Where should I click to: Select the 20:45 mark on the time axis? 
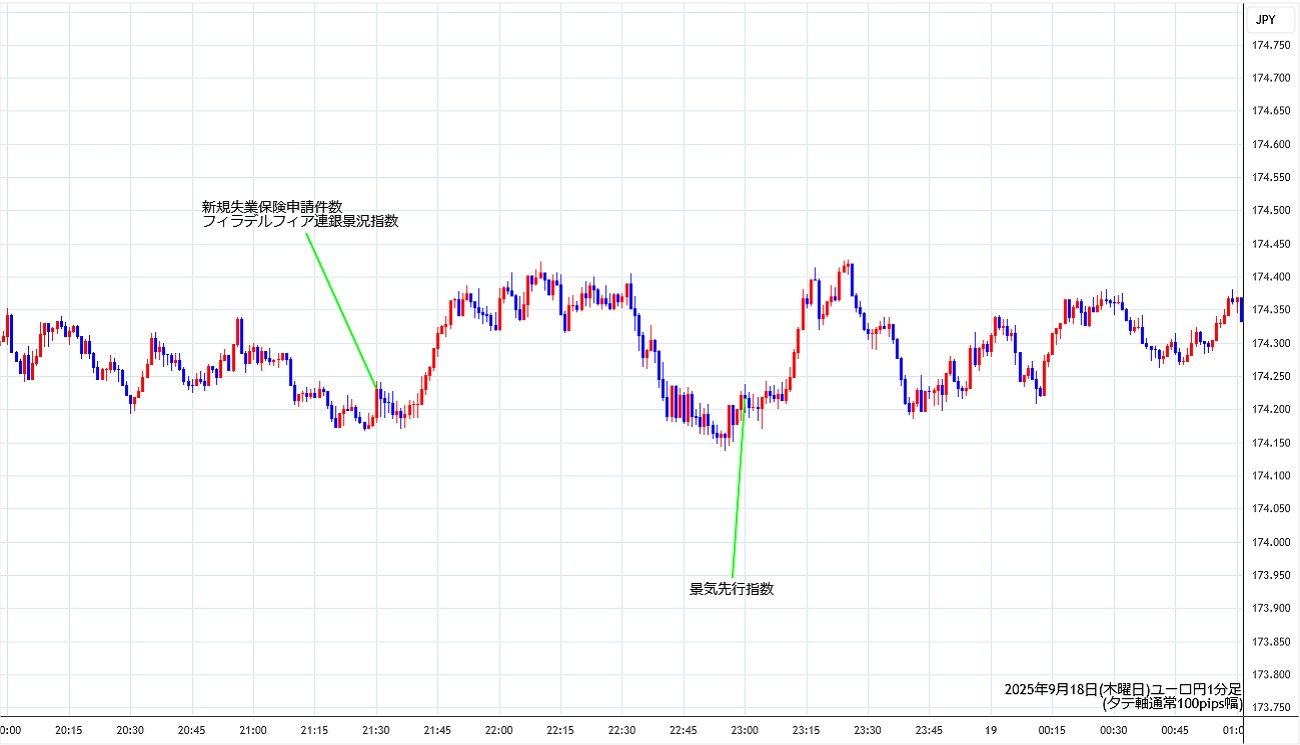pos(192,730)
